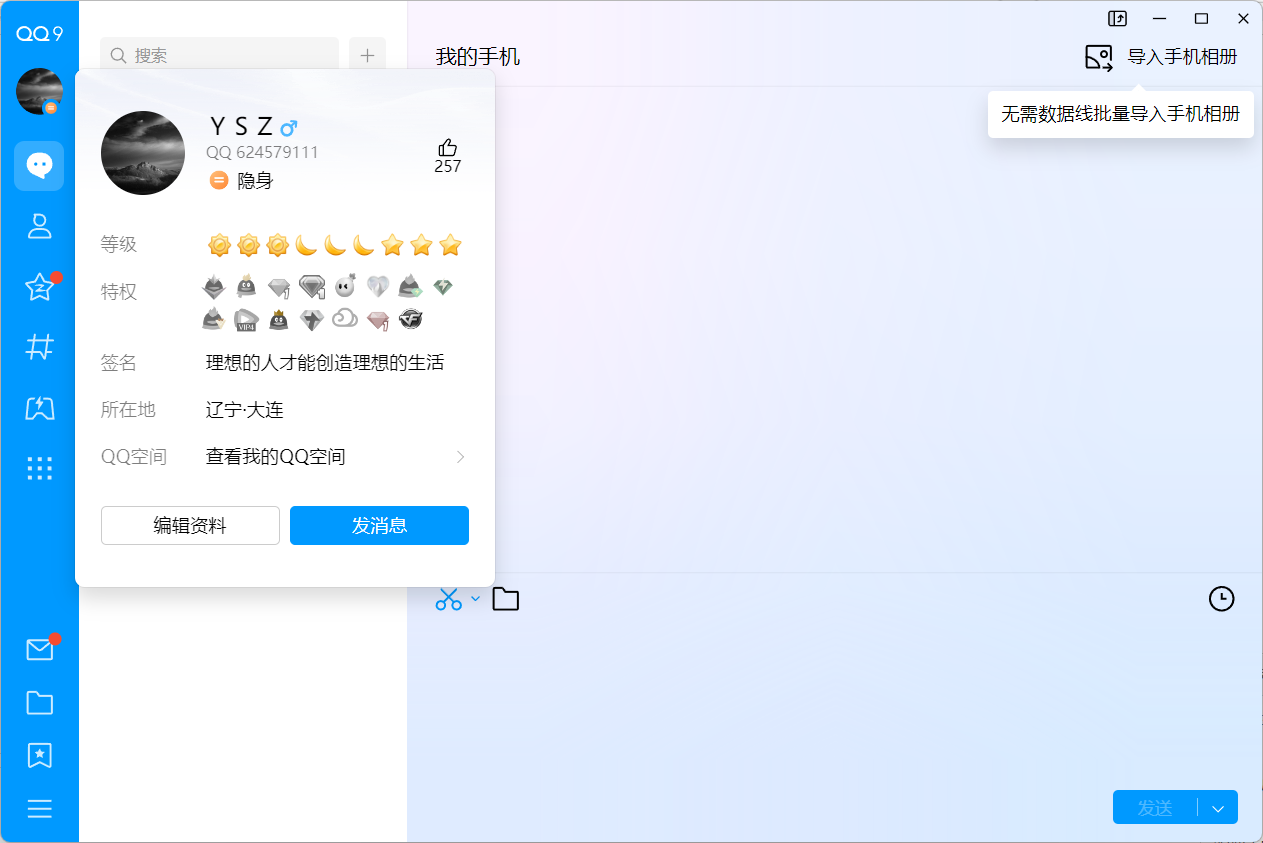
Task: Click the pin-window icon in title bar
Action: coord(1118,18)
